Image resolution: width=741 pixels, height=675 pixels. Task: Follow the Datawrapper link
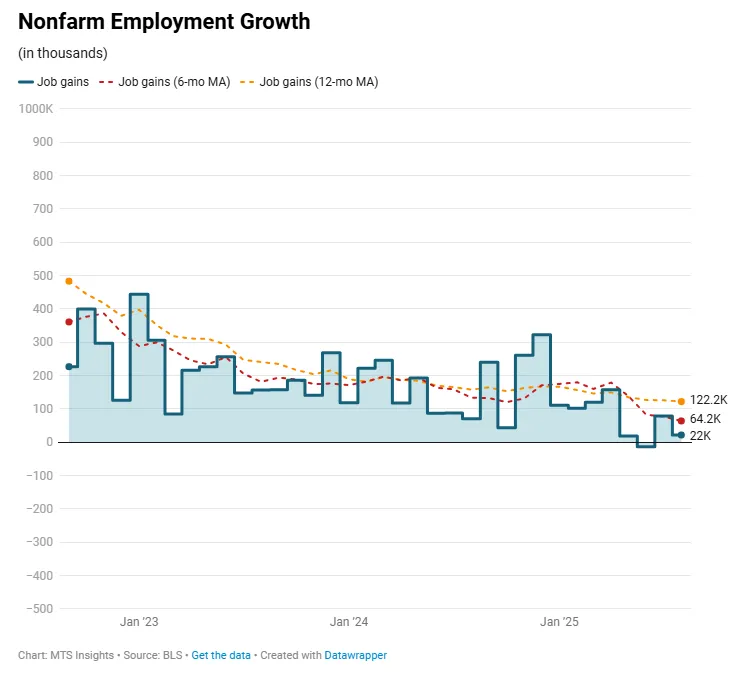point(355,655)
